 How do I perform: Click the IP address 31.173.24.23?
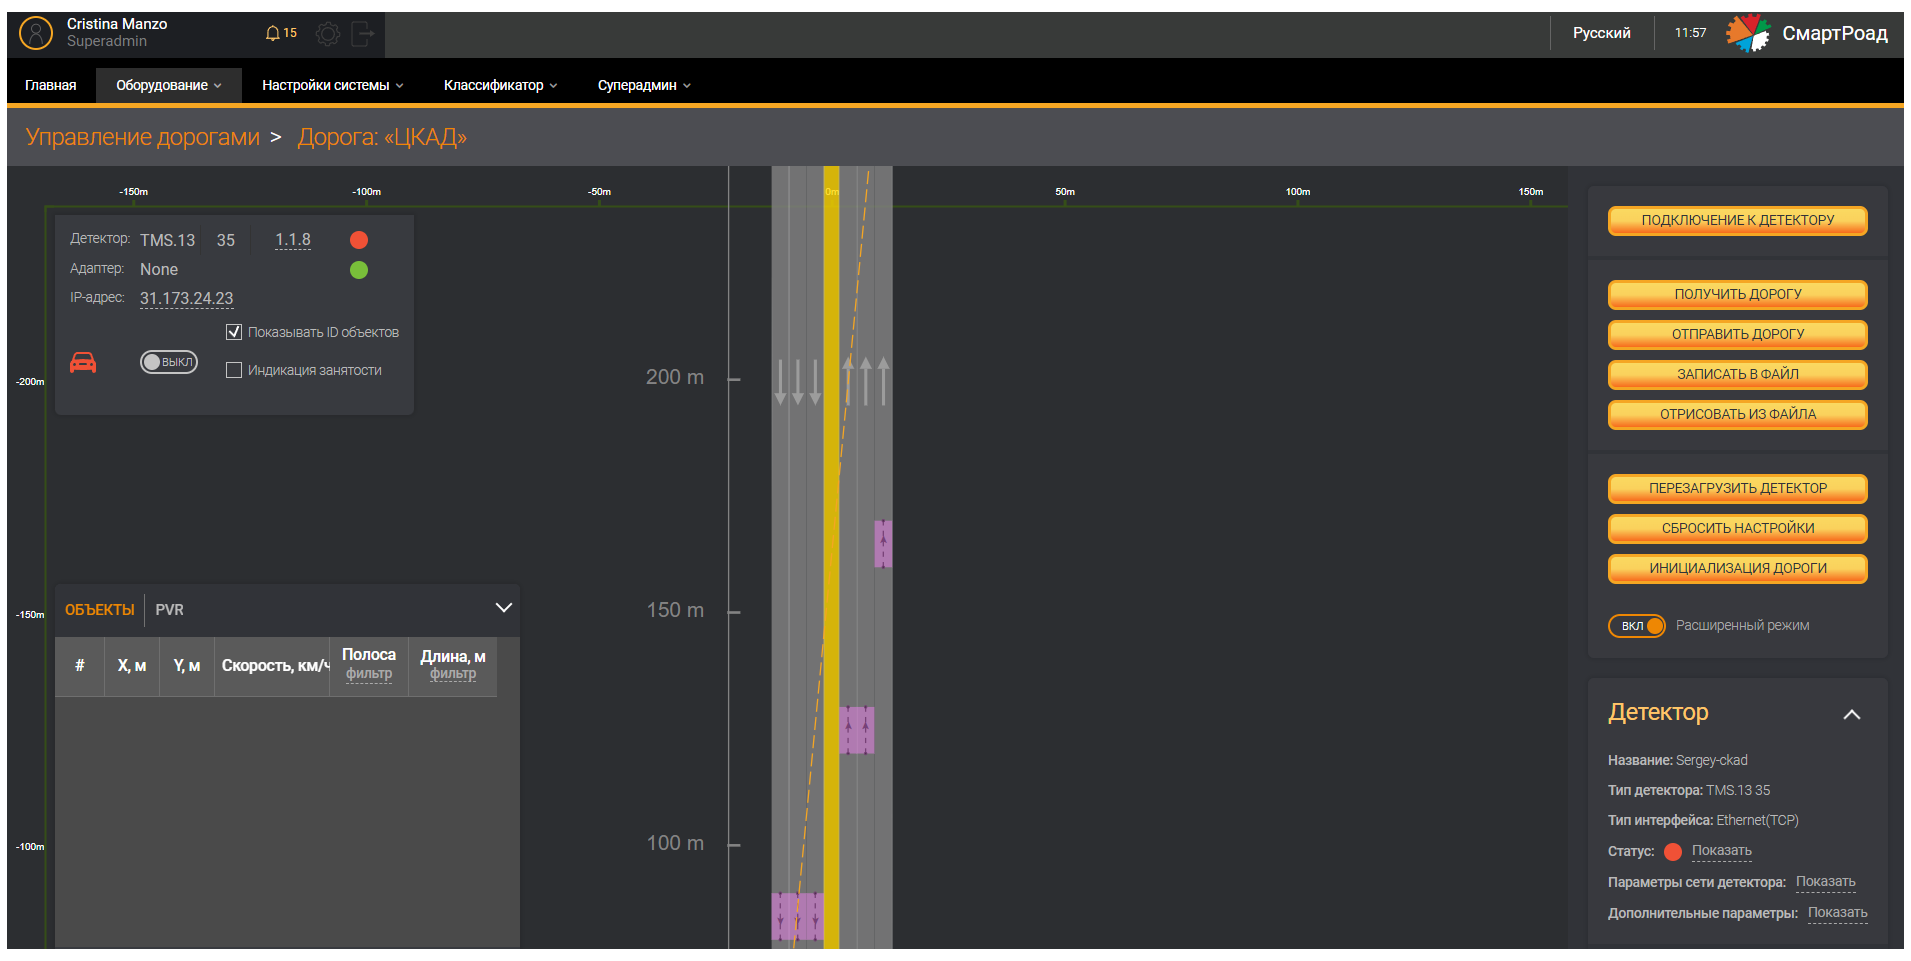coord(187,298)
